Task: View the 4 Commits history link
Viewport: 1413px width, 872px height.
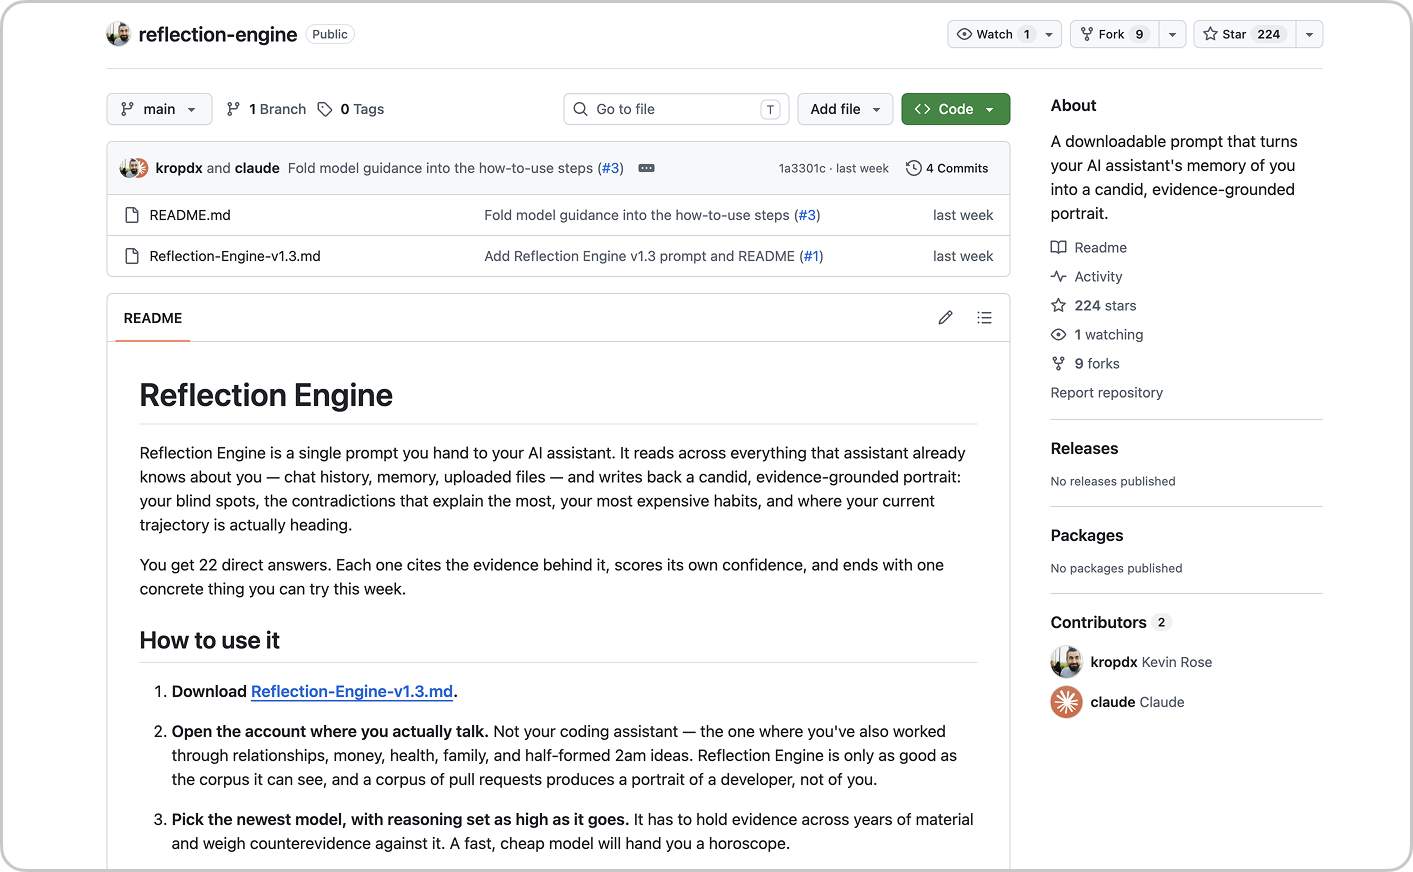Action: tap(947, 168)
